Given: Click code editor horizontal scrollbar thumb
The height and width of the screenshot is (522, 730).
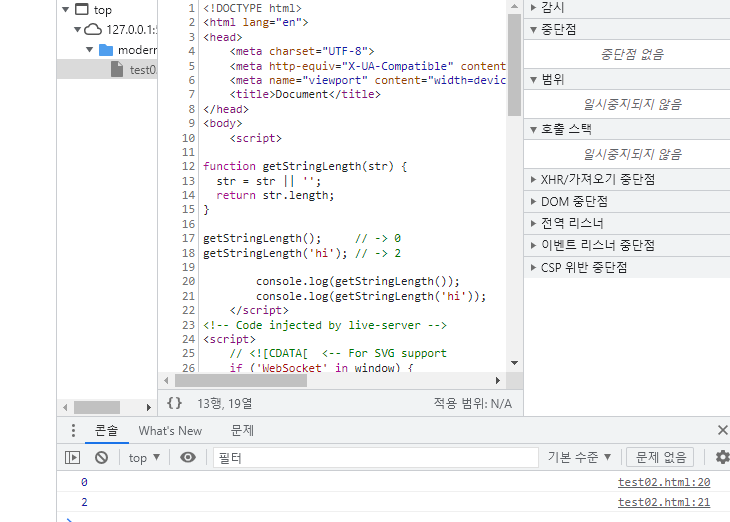Looking at the screenshot, I should pyautogui.click(x=241, y=380).
